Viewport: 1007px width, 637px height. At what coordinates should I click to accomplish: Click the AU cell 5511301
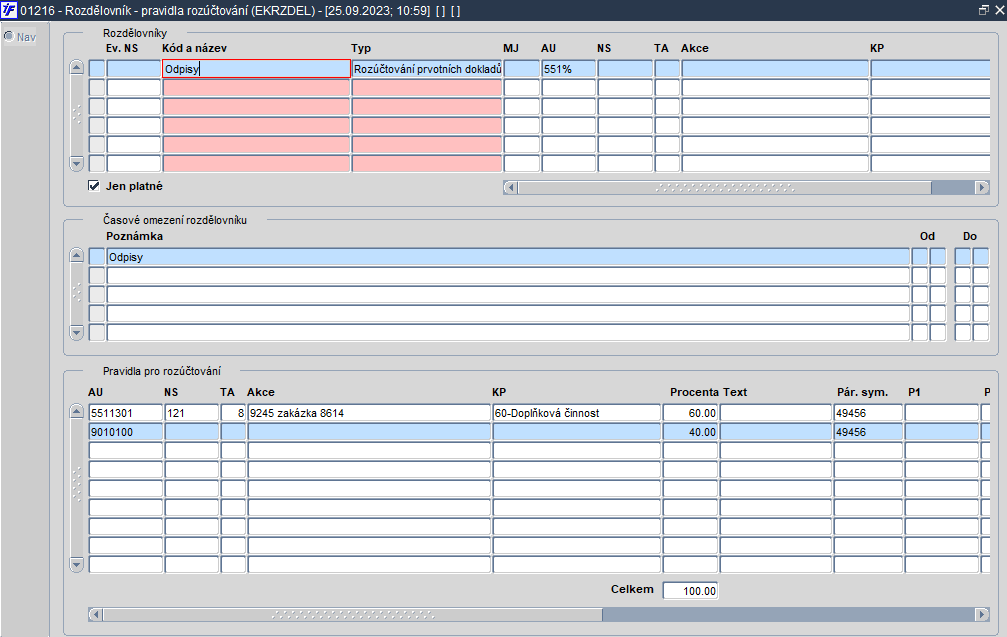click(x=125, y=413)
